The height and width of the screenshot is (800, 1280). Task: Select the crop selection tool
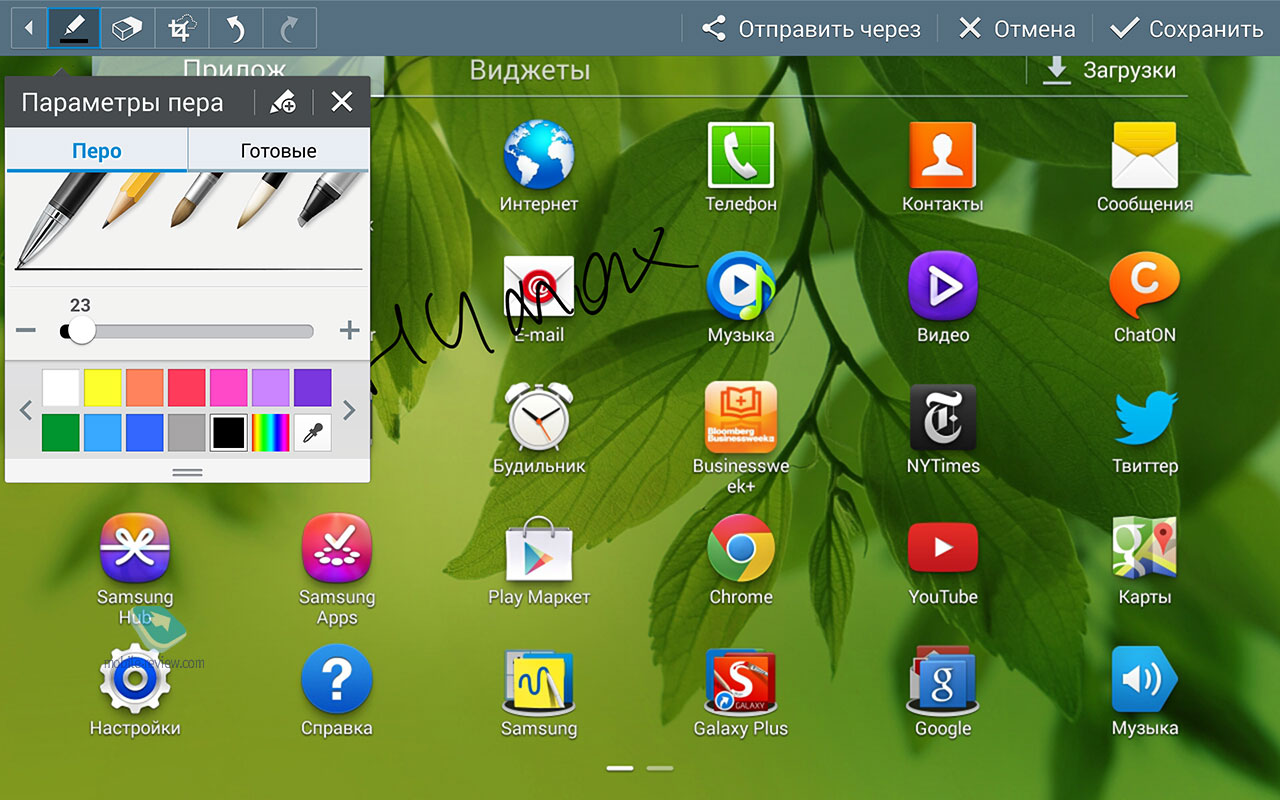point(182,29)
